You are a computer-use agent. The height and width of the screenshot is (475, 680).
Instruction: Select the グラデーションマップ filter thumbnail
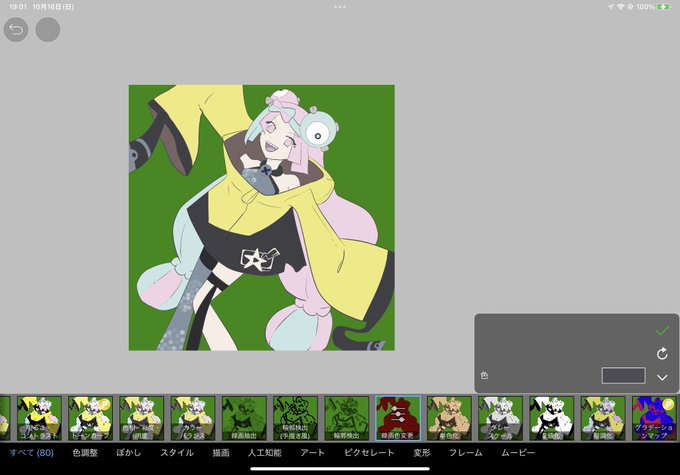click(x=654, y=418)
